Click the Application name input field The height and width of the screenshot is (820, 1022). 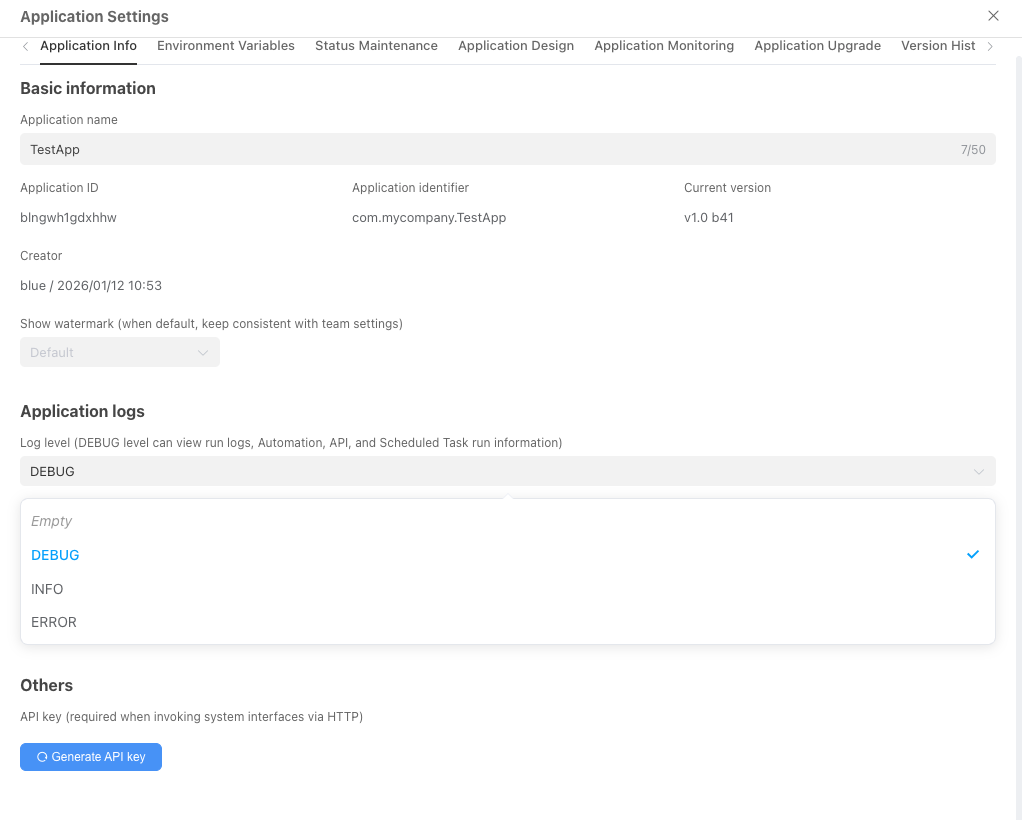[400, 149]
